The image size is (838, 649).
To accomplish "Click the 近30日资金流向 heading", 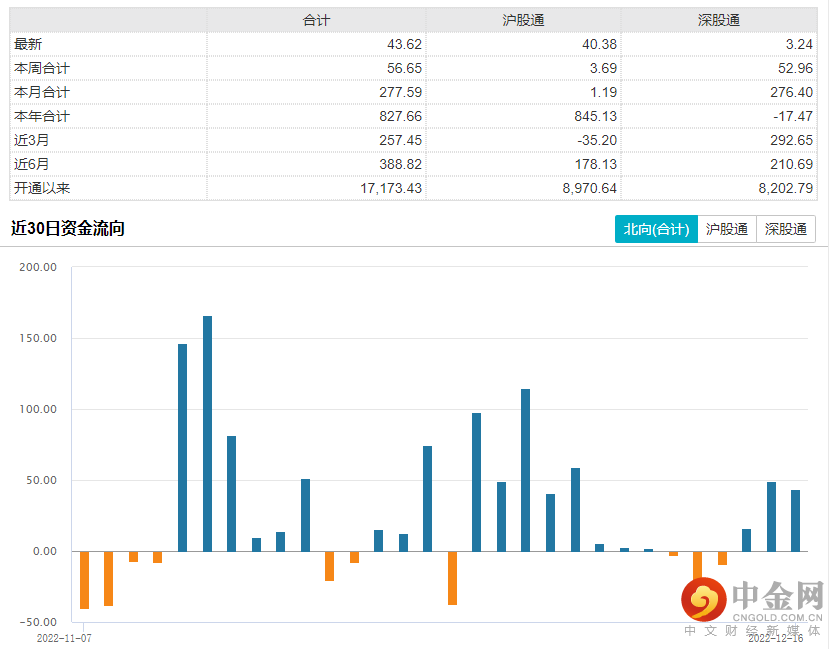I will [67, 229].
